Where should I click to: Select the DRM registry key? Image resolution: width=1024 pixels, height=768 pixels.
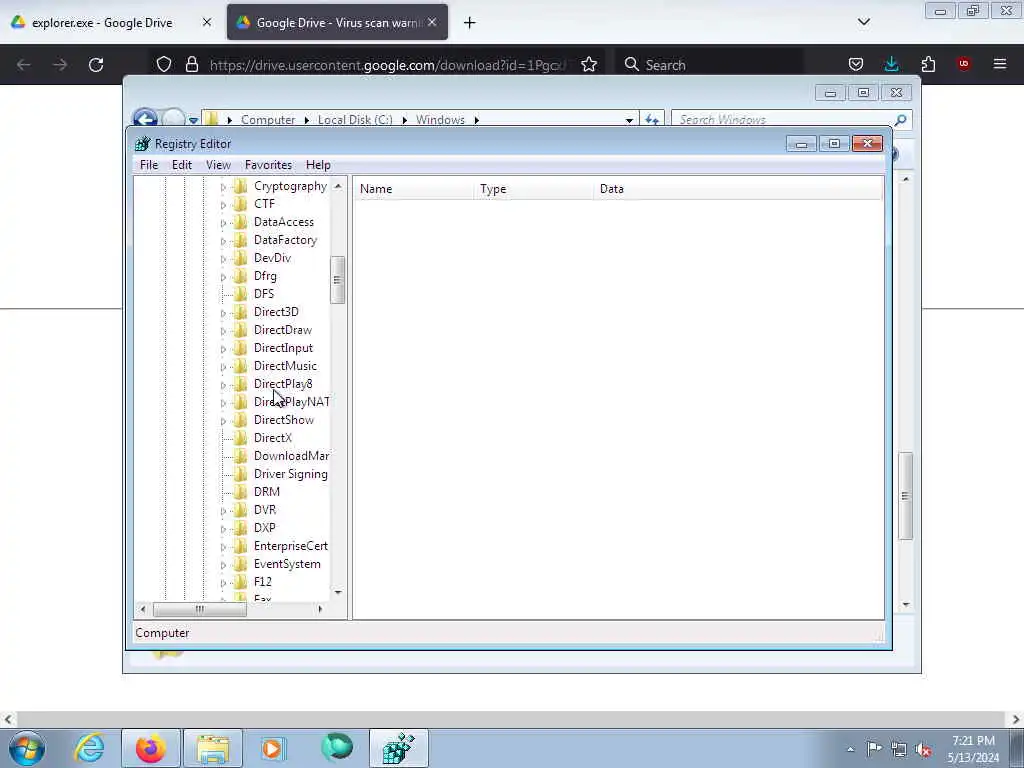click(266, 492)
